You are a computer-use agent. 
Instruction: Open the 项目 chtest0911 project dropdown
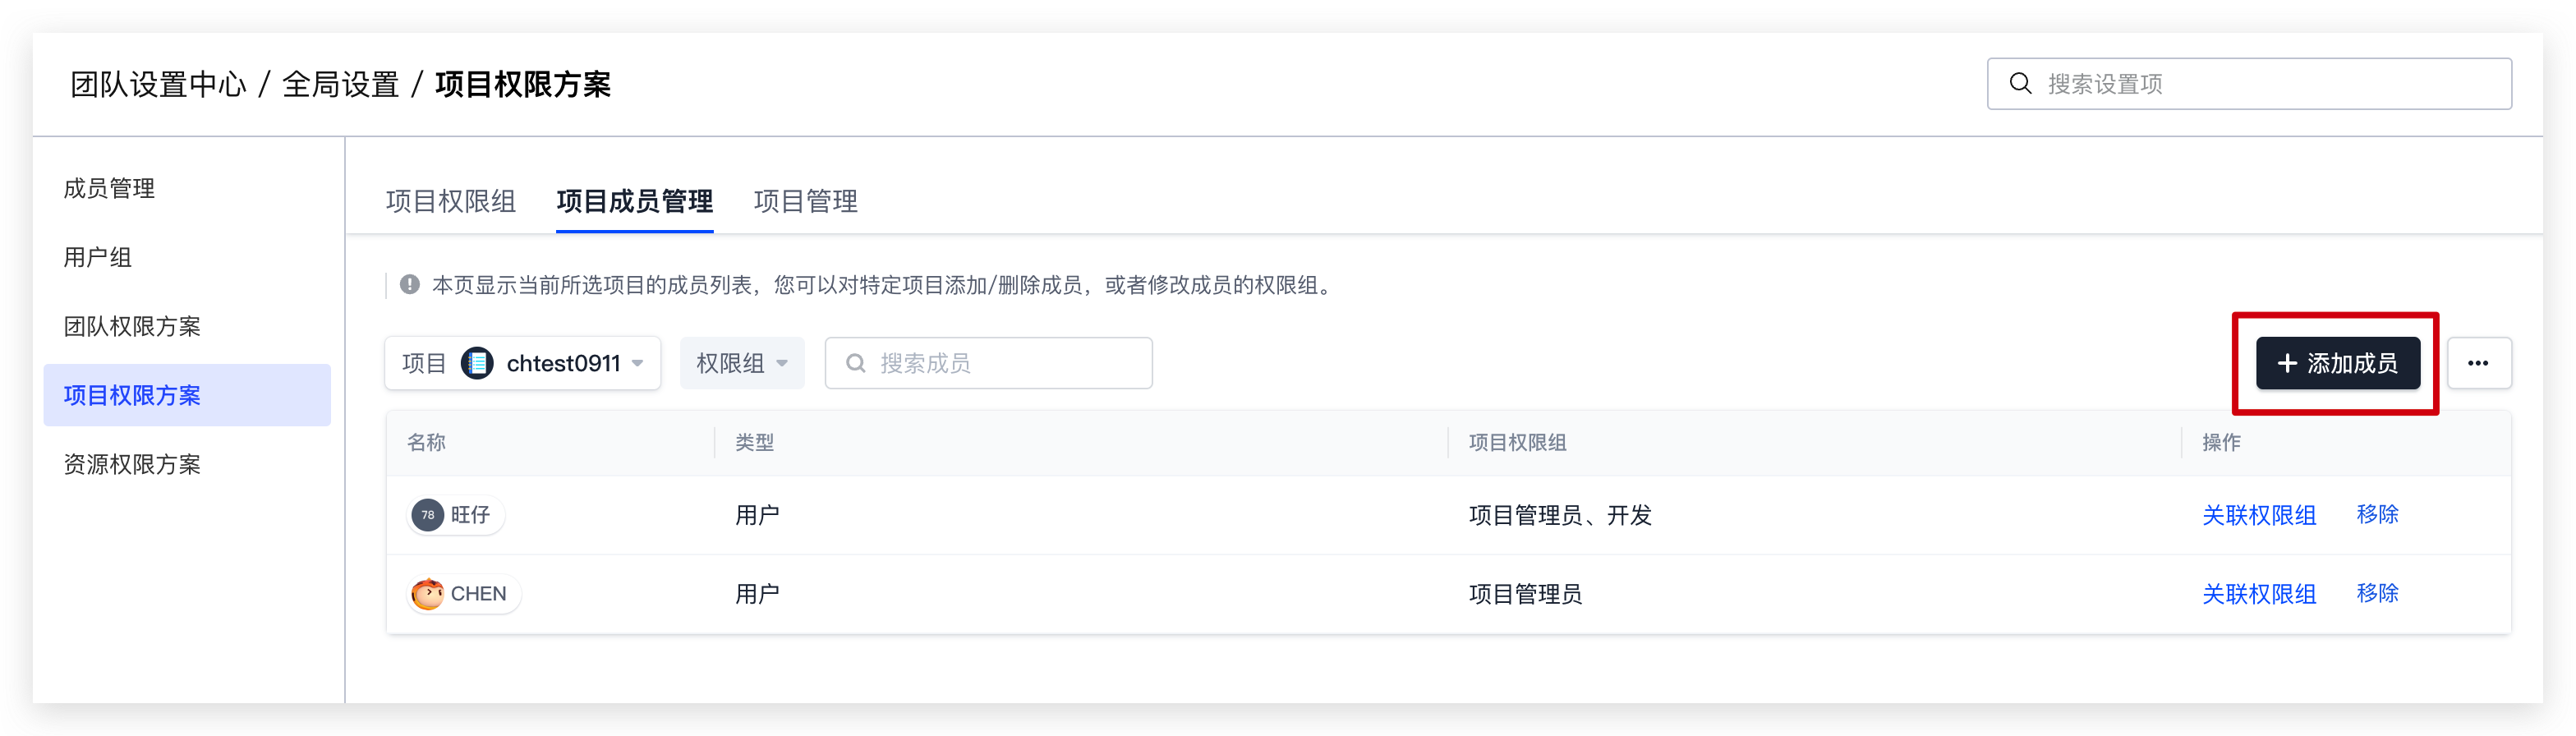523,363
